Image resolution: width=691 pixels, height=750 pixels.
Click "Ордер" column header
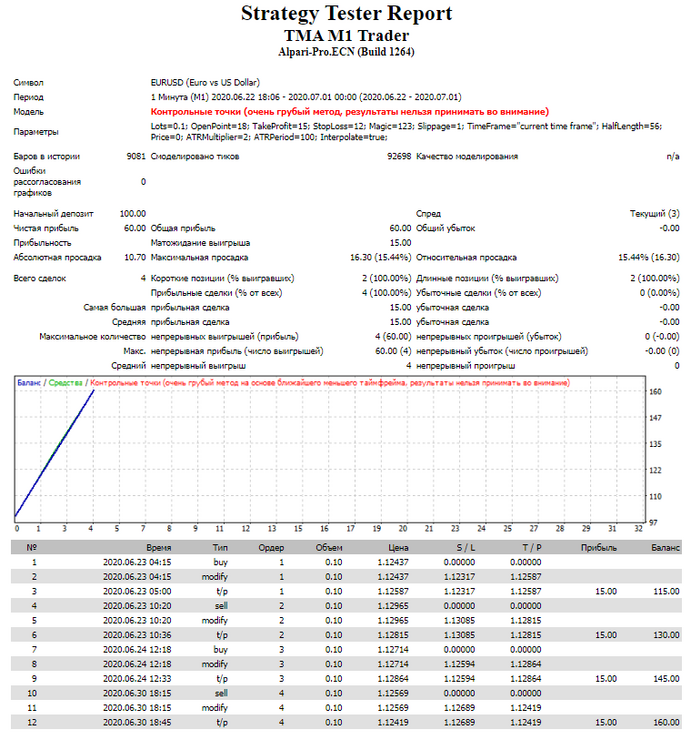(271, 548)
